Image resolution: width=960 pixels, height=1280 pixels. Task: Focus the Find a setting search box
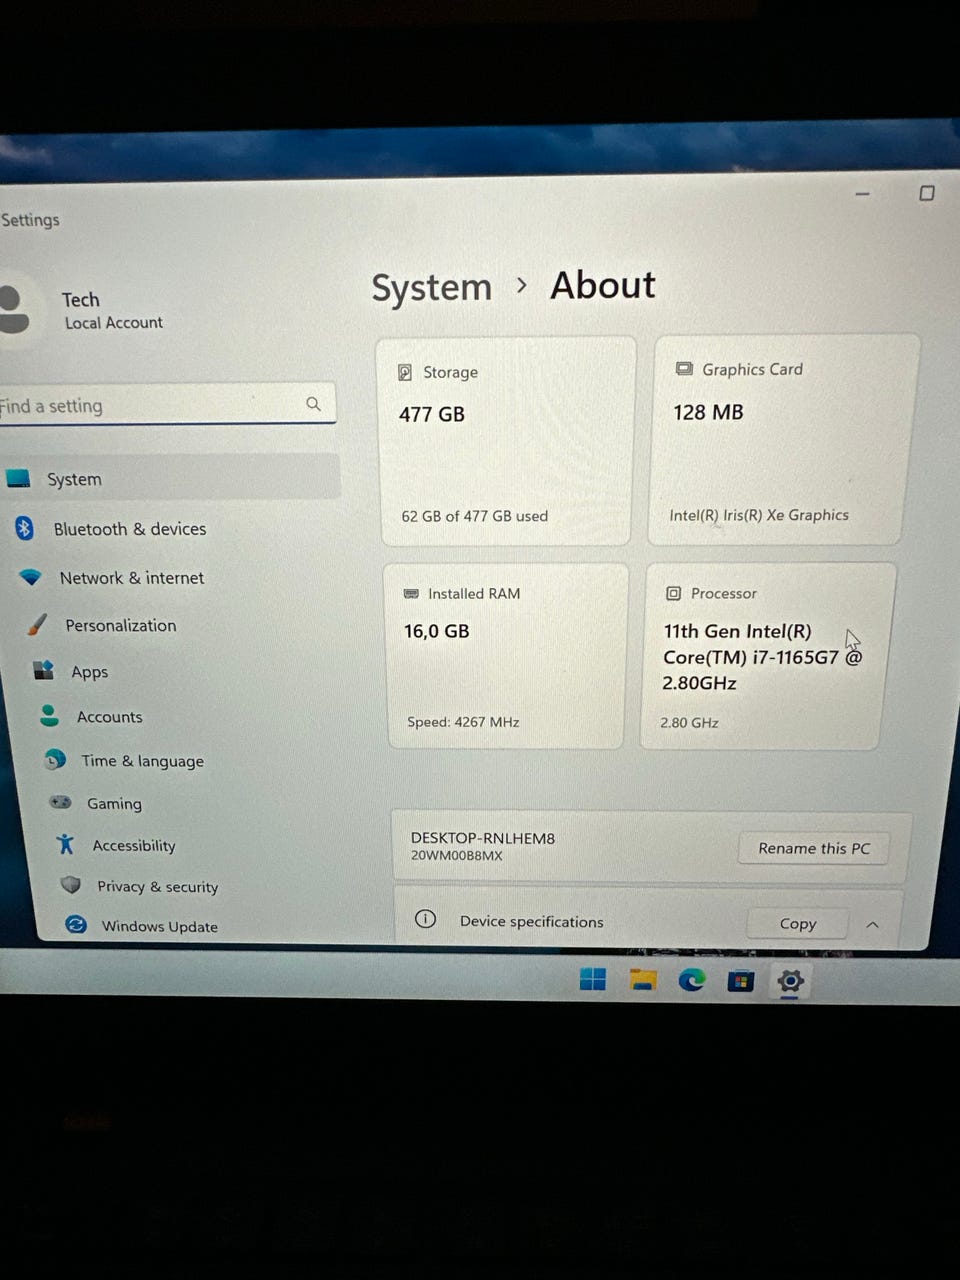click(166, 404)
